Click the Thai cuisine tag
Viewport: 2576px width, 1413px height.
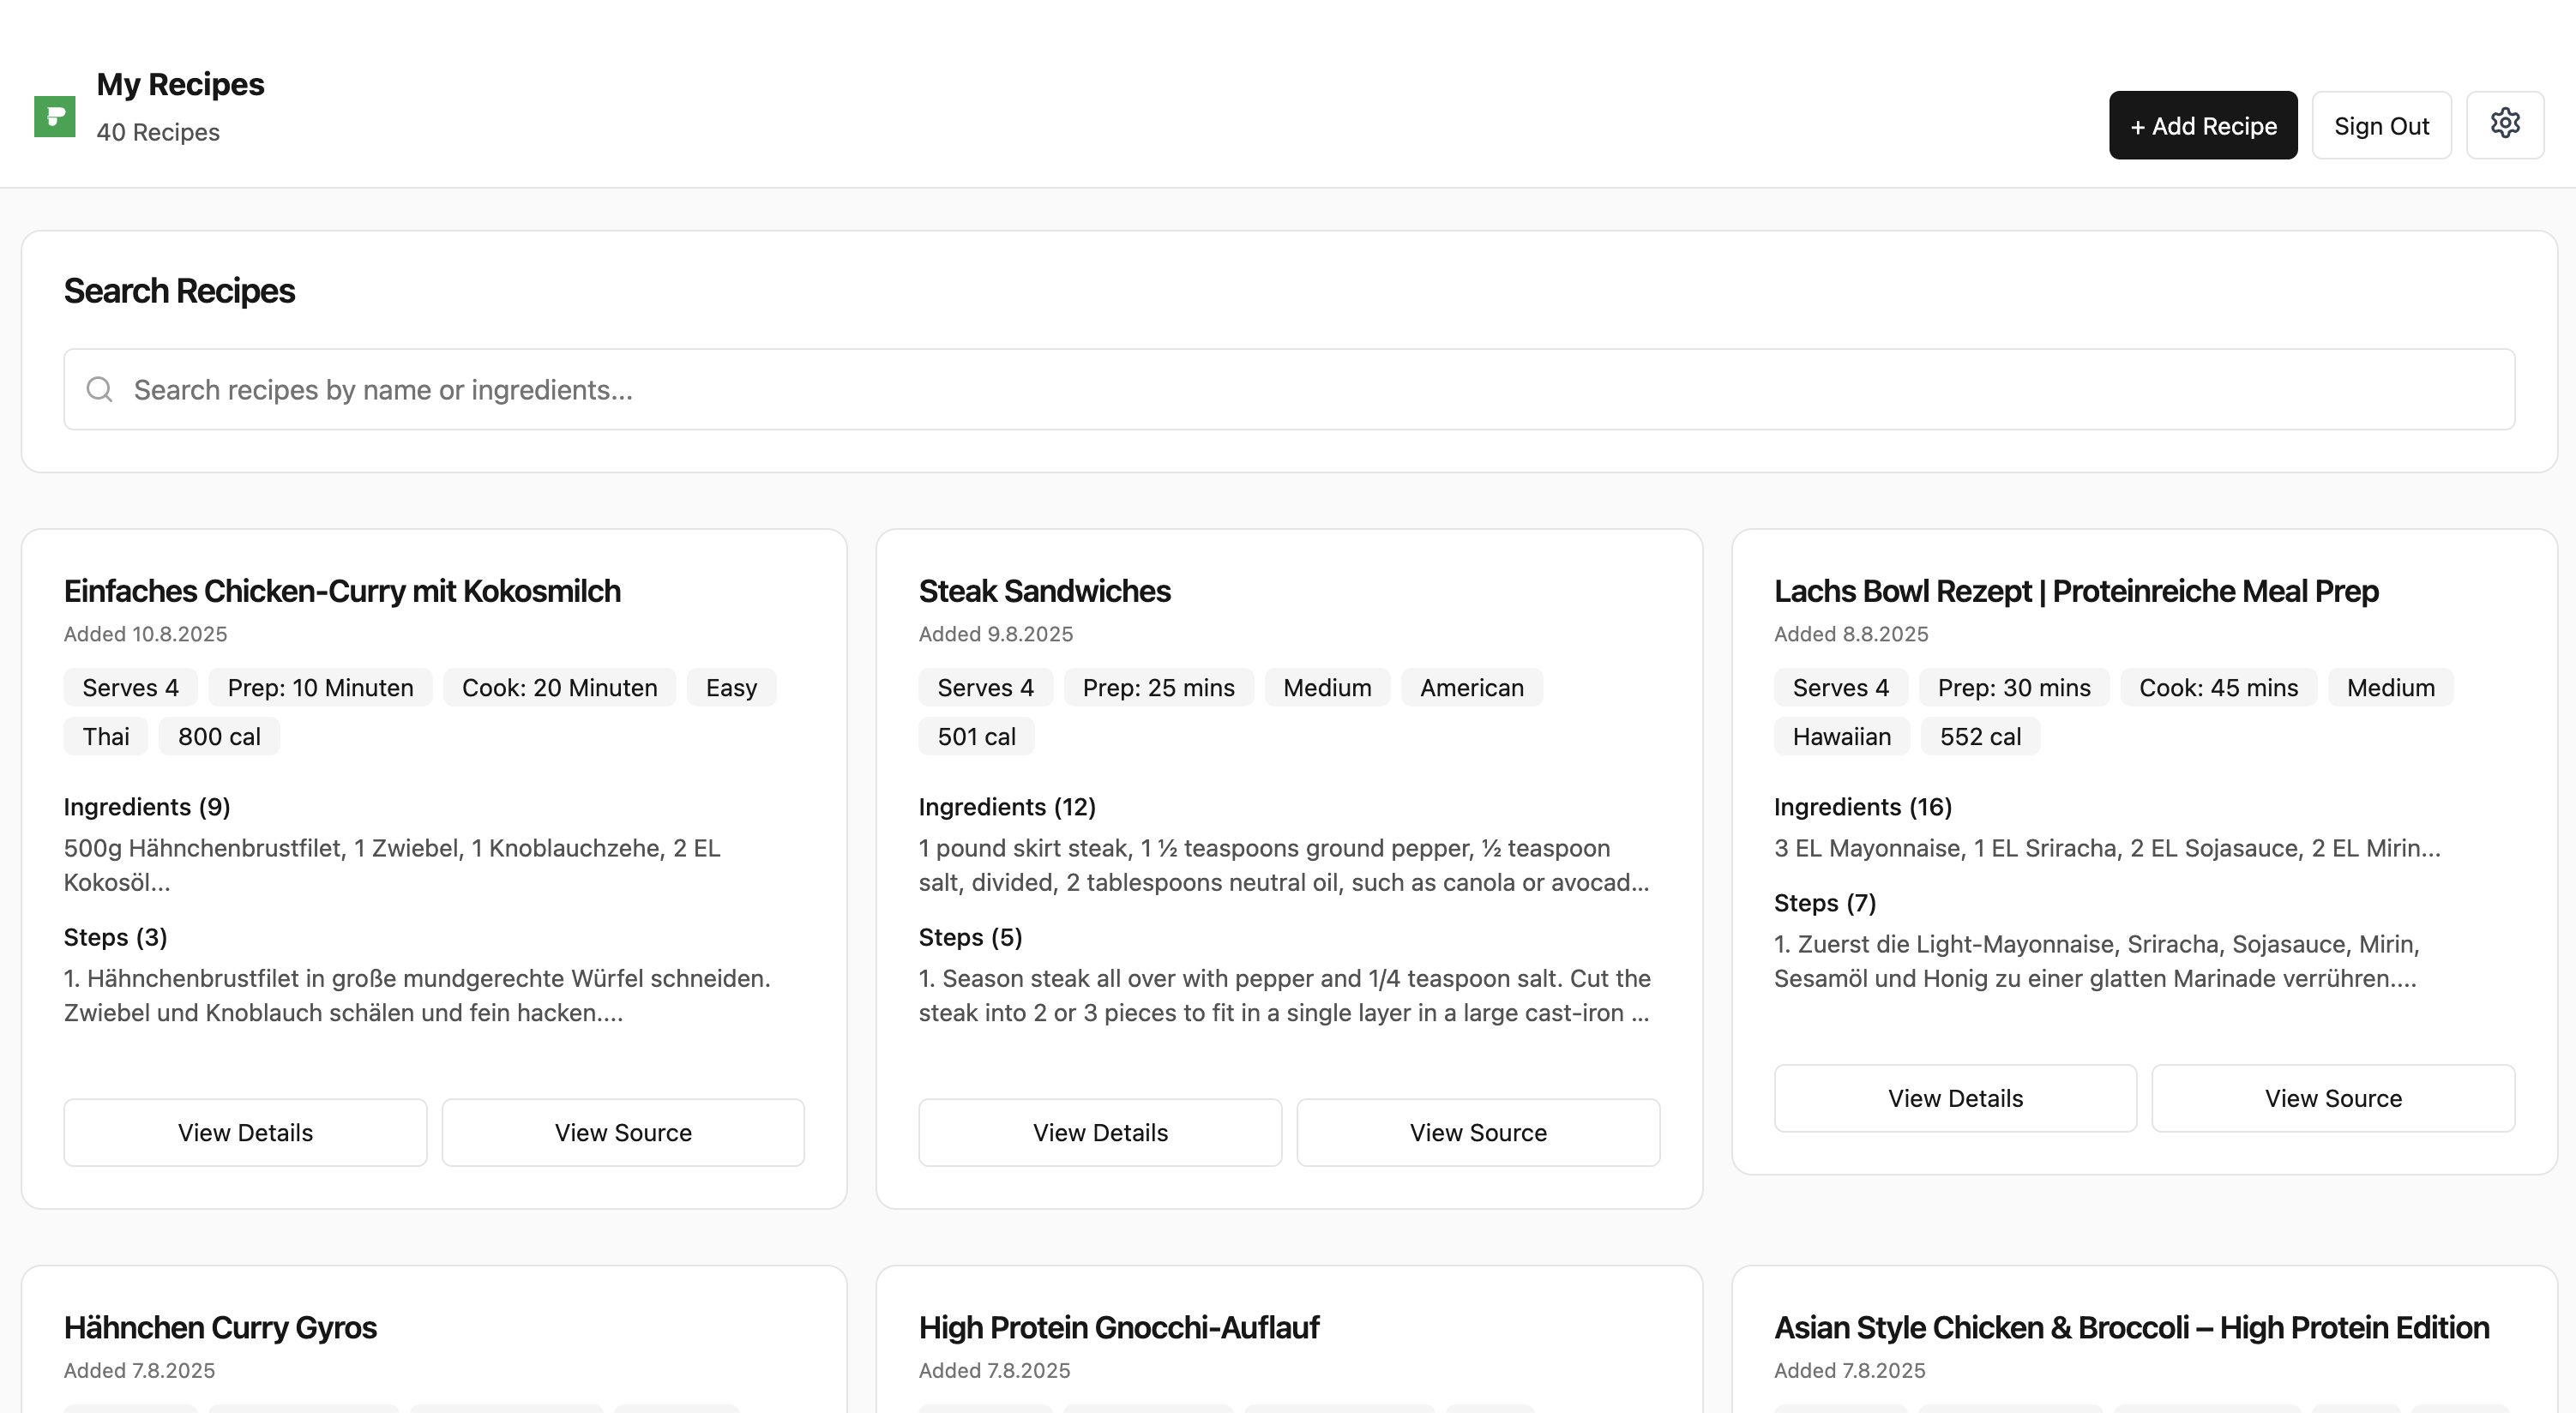(x=105, y=737)
